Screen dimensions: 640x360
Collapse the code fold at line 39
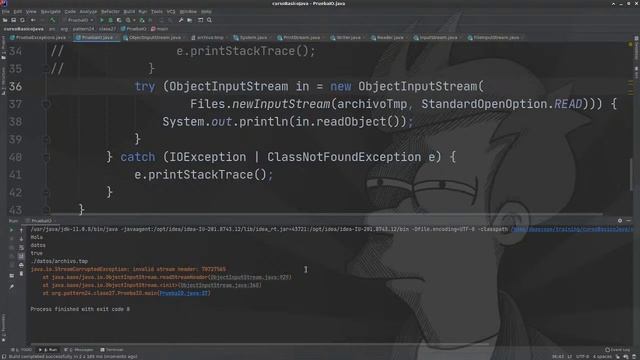tap(46, 140)
